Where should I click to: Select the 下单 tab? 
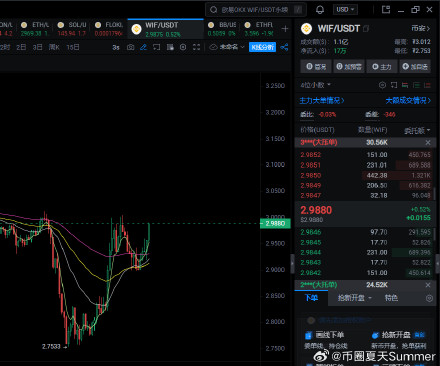pos(311,298)
